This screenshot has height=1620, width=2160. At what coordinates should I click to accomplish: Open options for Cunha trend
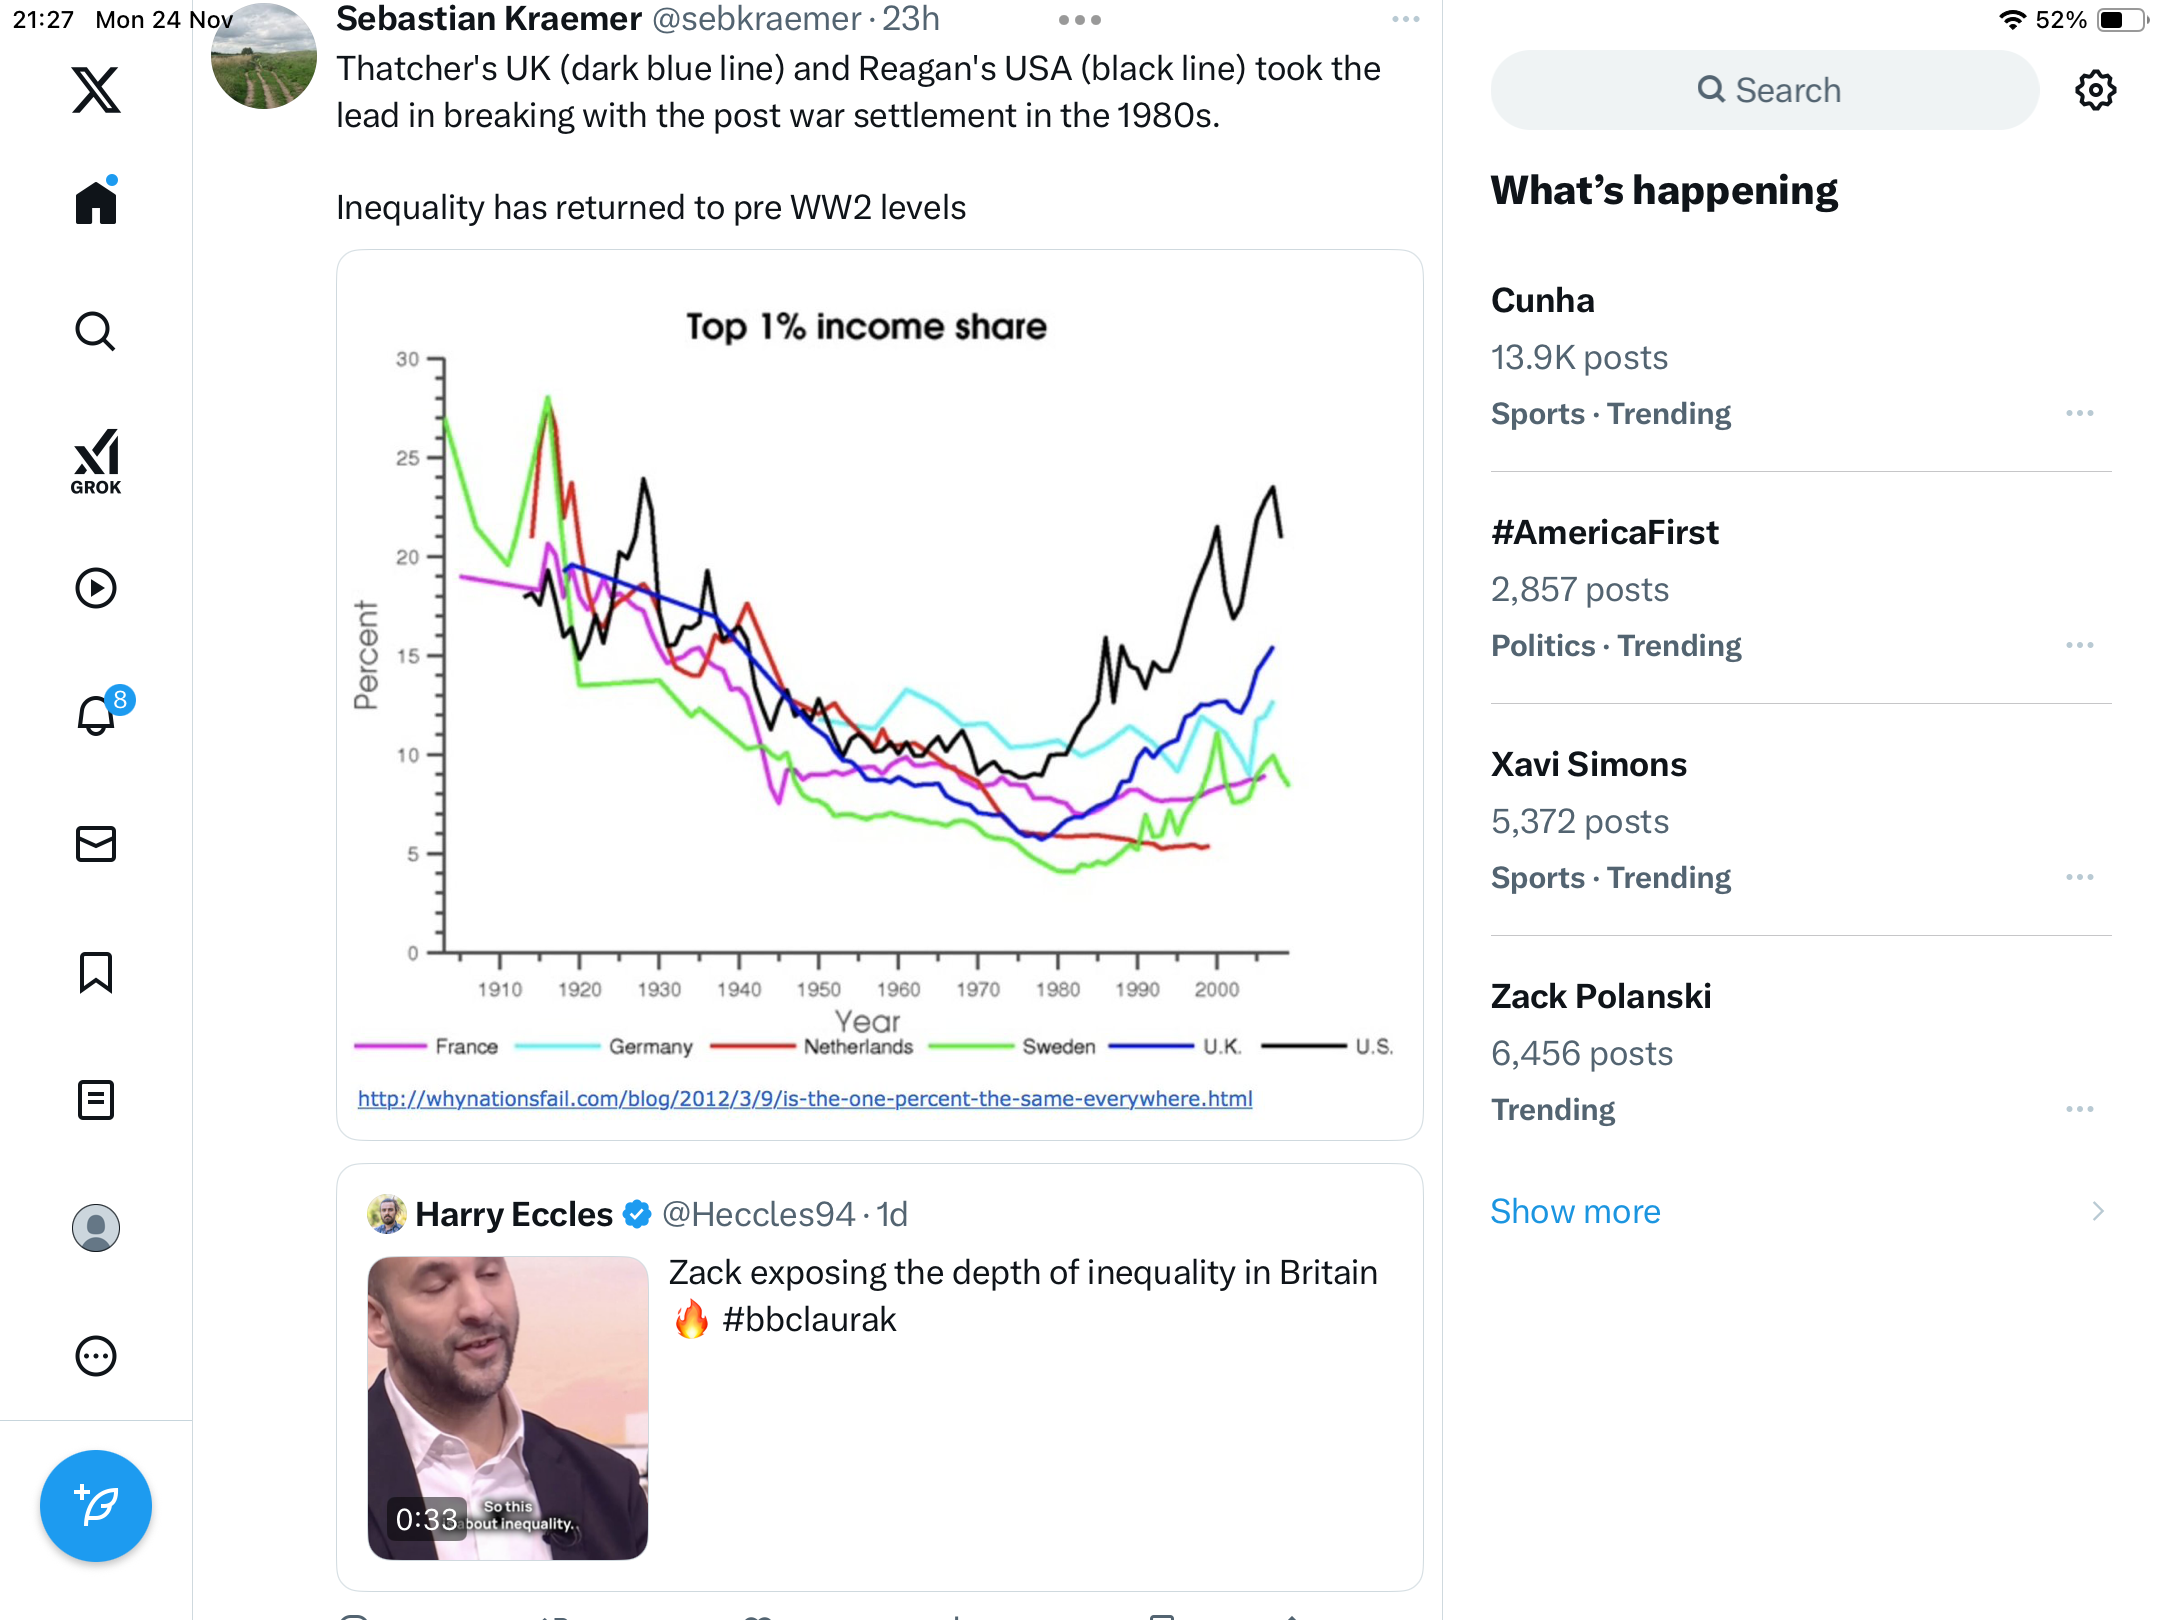click(x=2080, y=413)
